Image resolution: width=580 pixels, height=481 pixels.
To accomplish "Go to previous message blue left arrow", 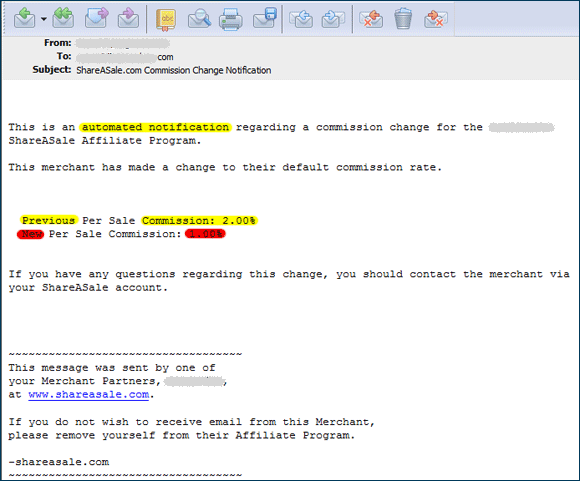I will [301, 18].
